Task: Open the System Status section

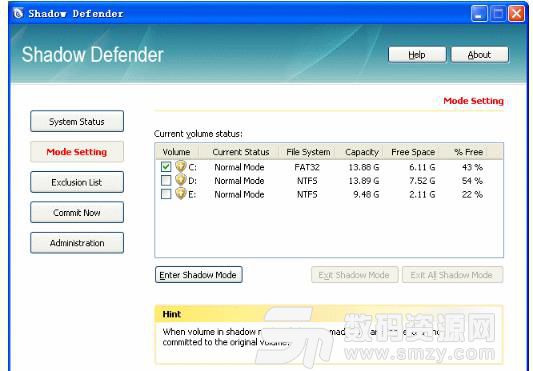Action: point(77,121)
